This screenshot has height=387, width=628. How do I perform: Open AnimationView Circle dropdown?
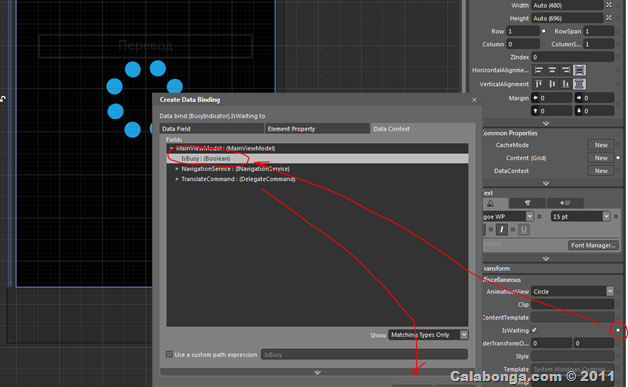click(x=610, y=291)
